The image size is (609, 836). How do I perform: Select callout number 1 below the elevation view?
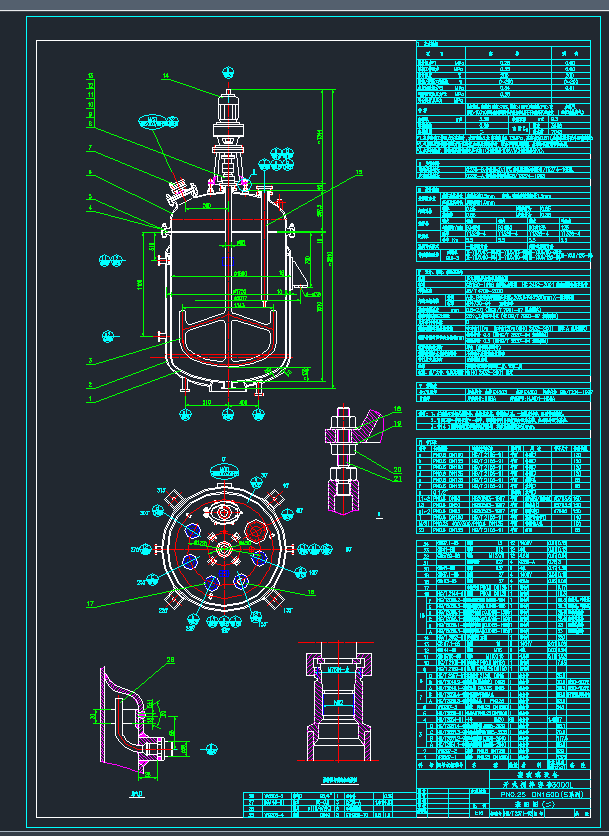pyautogui.click(x=90, y=399)
